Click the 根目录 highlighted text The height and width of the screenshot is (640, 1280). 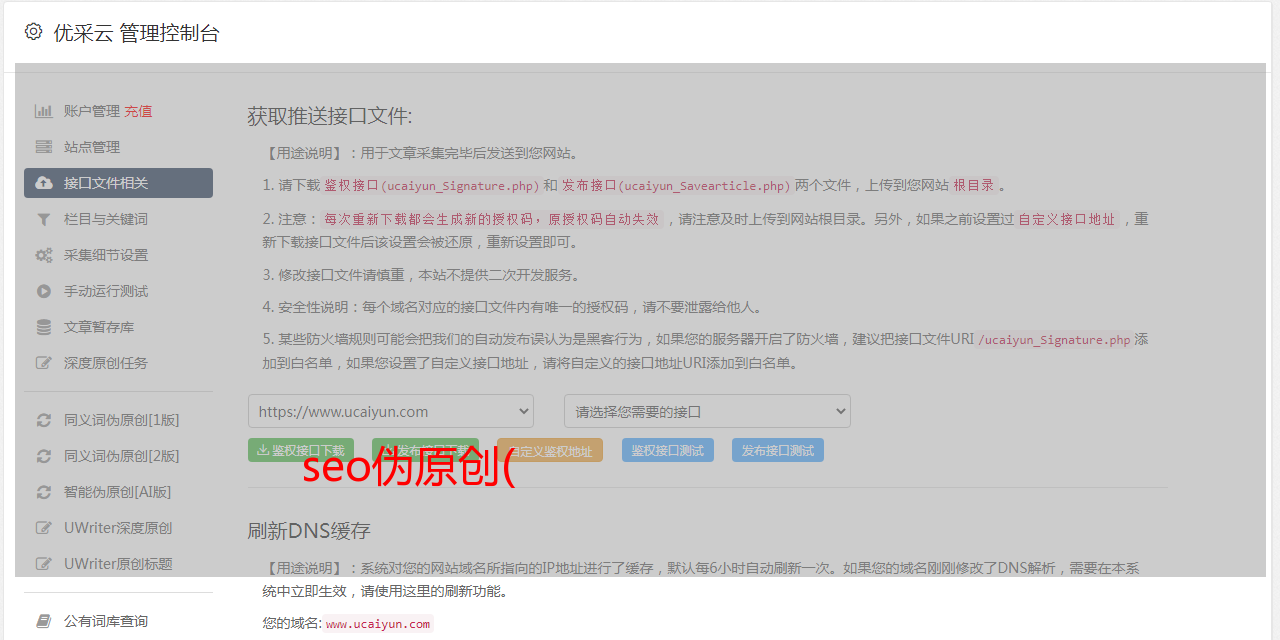click(974, 185)
